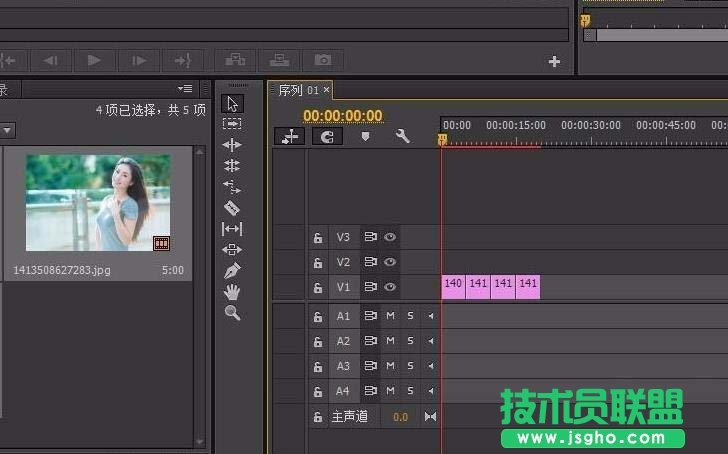Click project panel scroll up arrow
This screenshot has height=454, width=728.
(200, 151)
